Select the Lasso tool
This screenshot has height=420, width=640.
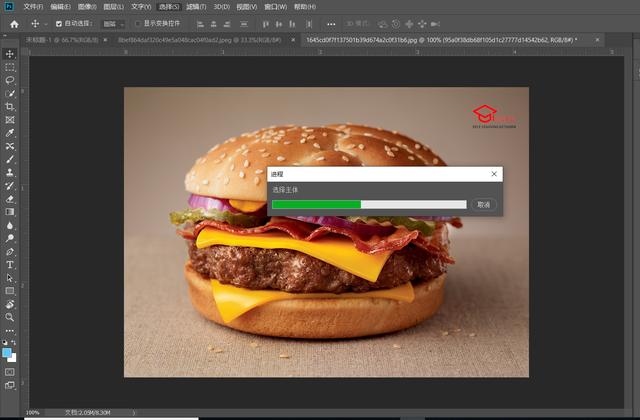(10, 80)
